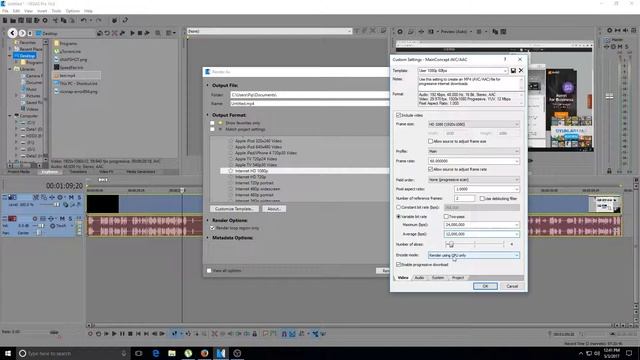Screen dimensions: 640x360
Task: Click Cancel in Custom Settings dialog
Action: pyautogui.click(x=512, y=286)
